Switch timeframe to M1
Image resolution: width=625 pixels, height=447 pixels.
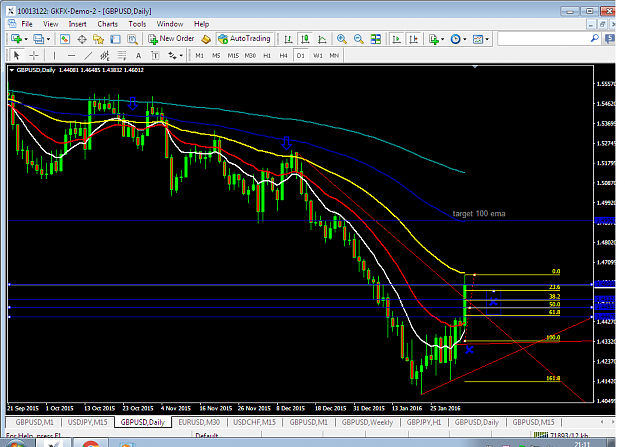click(x=199, y=55)
